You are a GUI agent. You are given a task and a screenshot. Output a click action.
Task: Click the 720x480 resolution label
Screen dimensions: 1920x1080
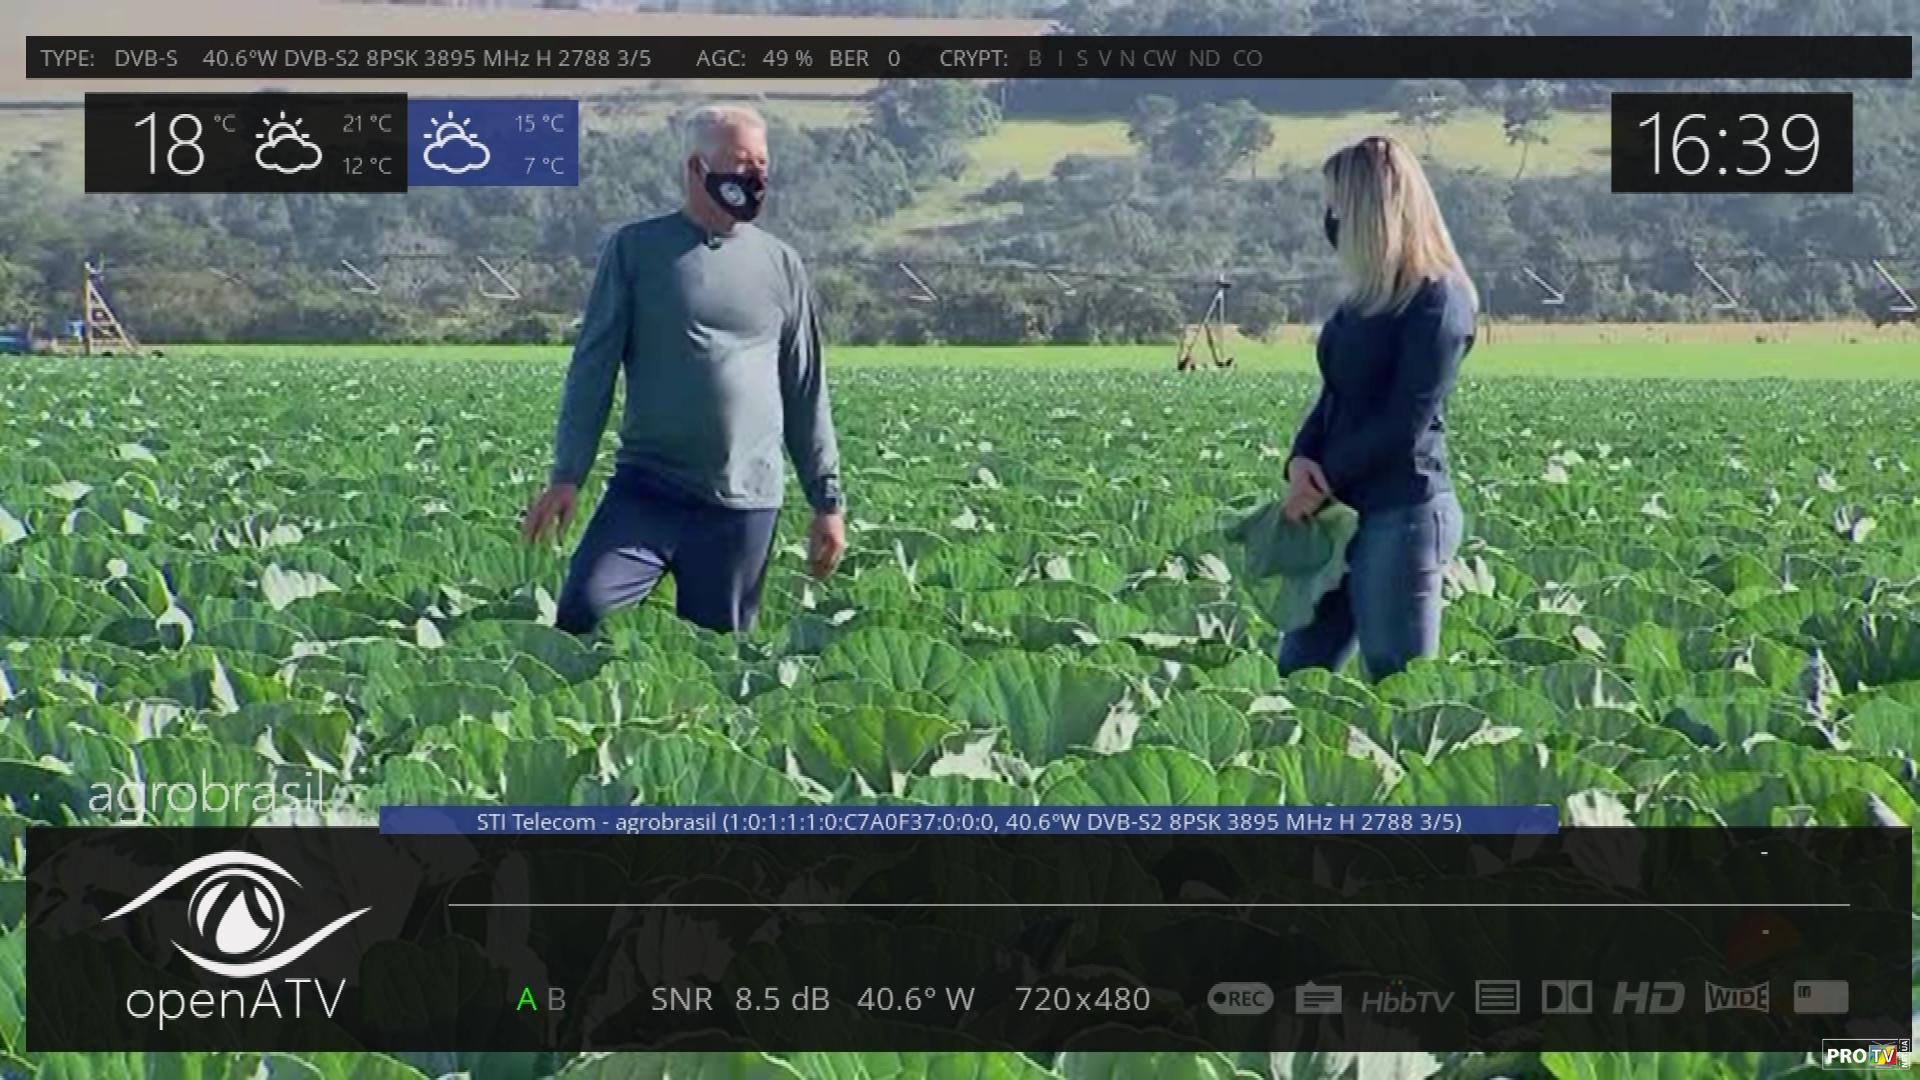(1082, 999)
